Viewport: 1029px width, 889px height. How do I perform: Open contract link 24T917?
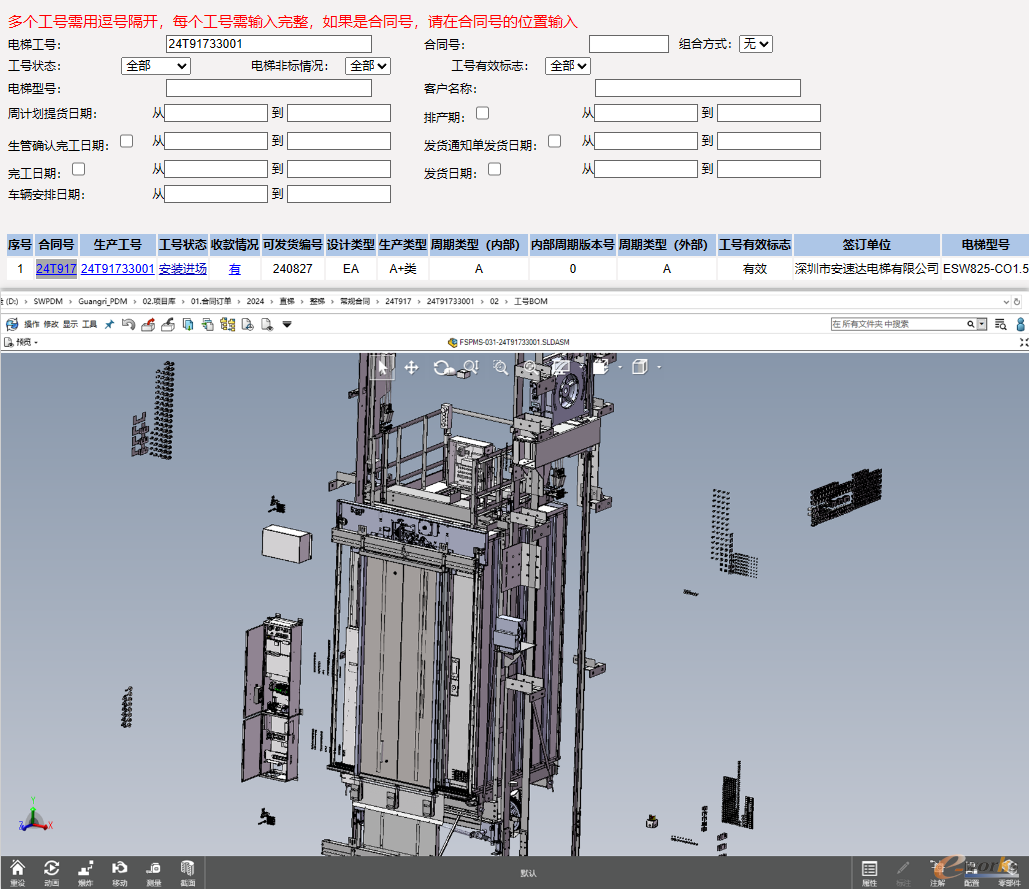[56, 269]
